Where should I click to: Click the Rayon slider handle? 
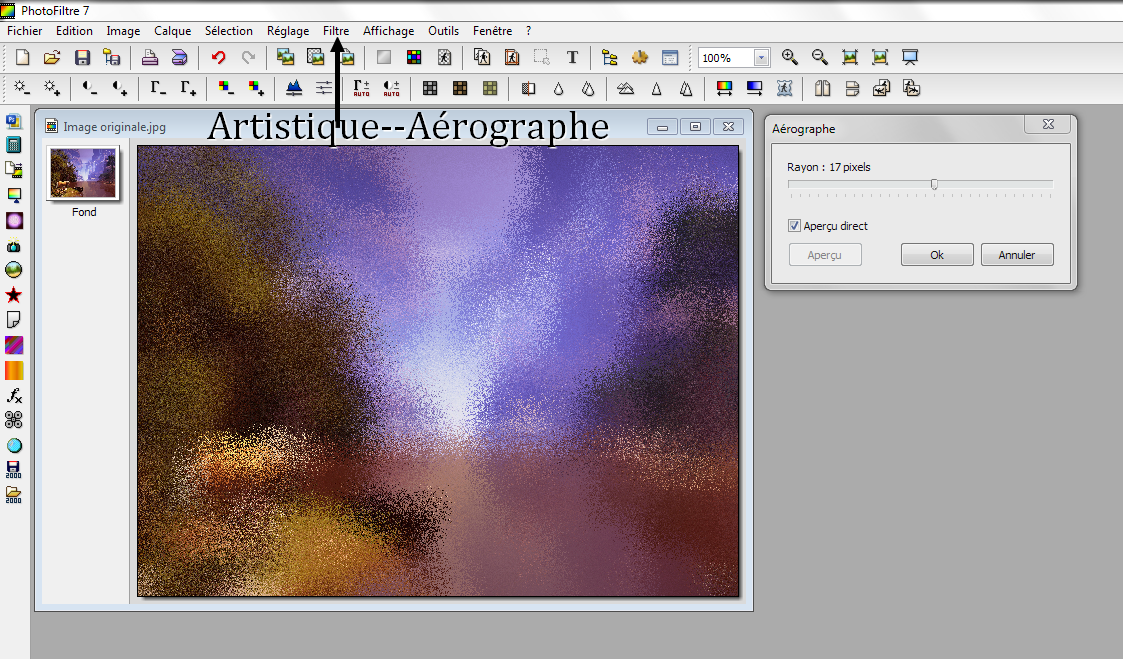click(934, 184)
